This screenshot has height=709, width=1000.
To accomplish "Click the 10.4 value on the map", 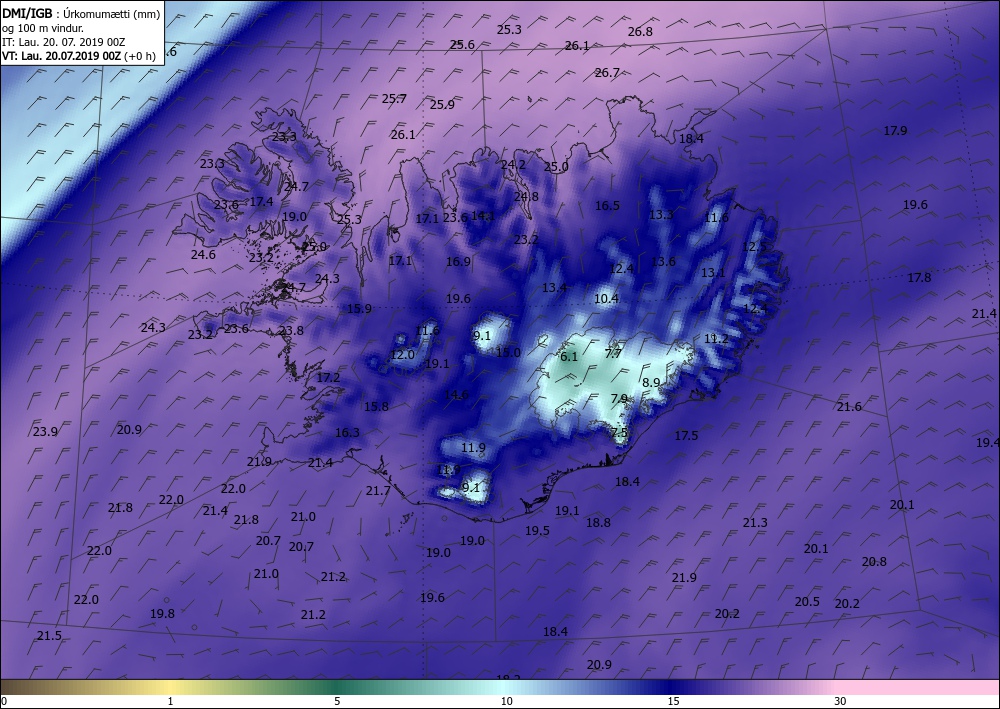I will pyautogui.click(x=607, y=298).
